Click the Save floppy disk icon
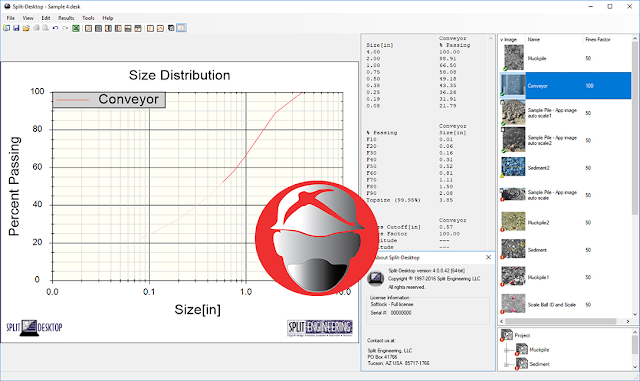Image resolution: width=640 pixels, height=381 pixels. pyautogui.click(x=16, y=28)
